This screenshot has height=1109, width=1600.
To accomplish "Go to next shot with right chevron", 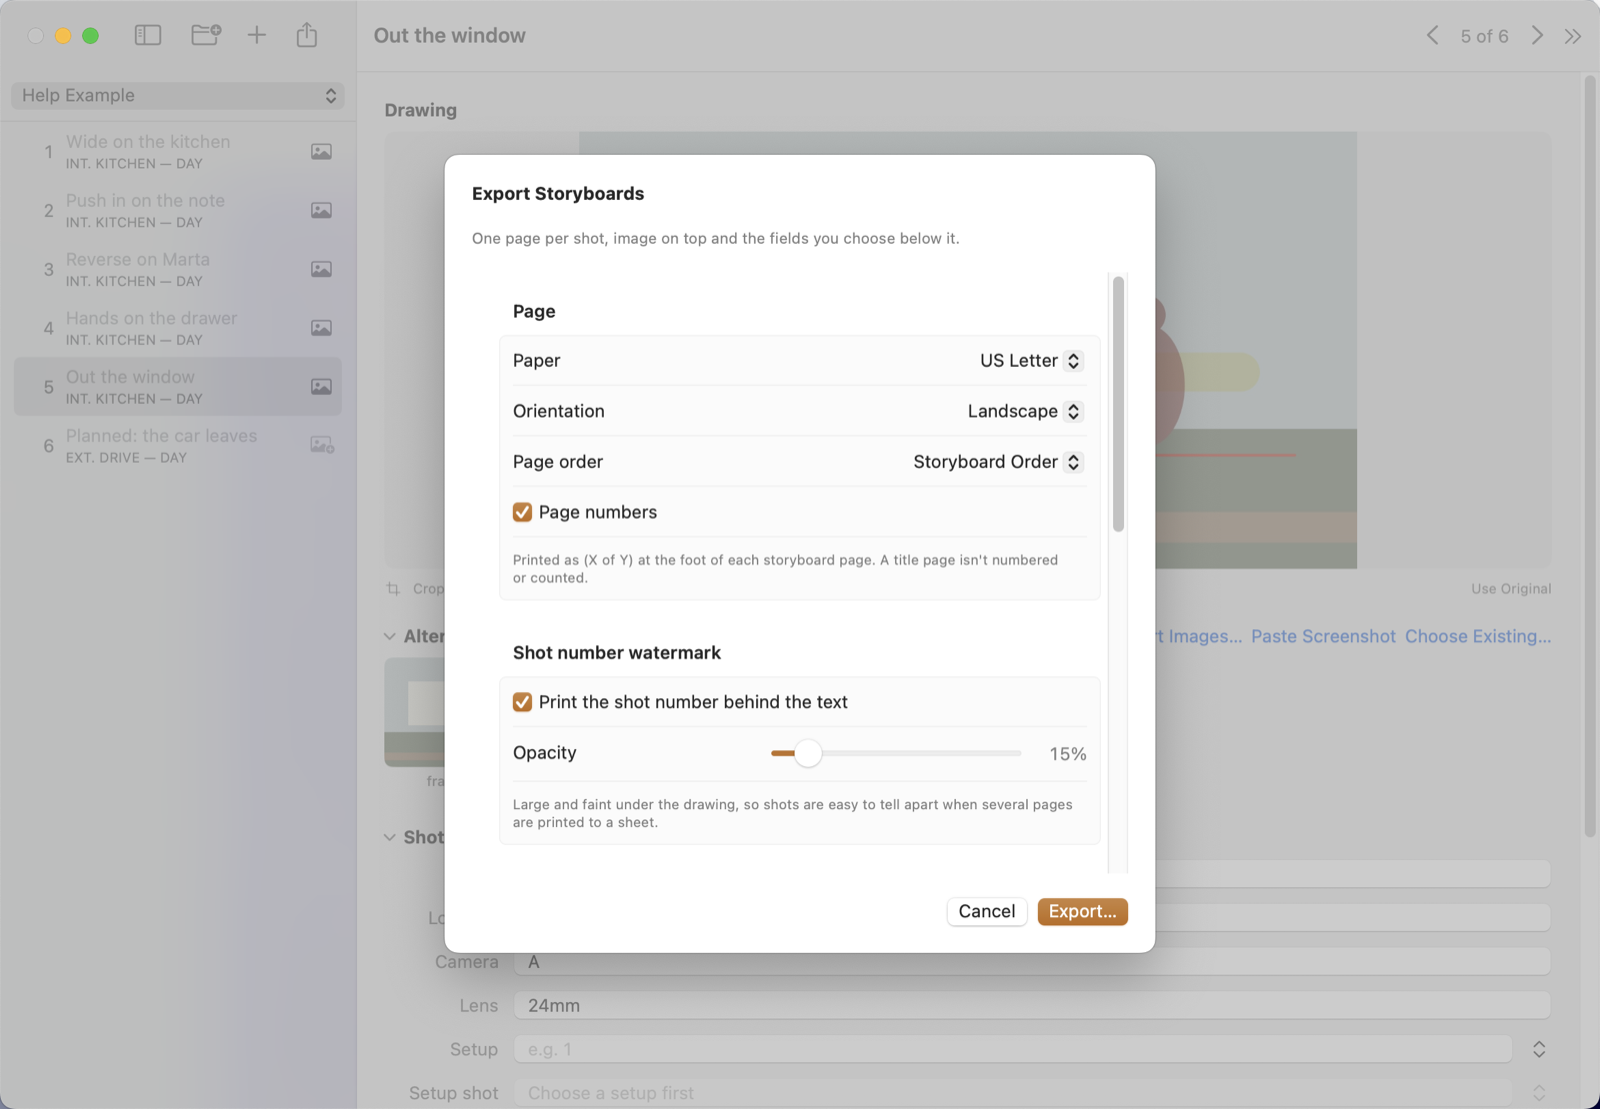I will pyautogui.click(x=1537, y=36).
